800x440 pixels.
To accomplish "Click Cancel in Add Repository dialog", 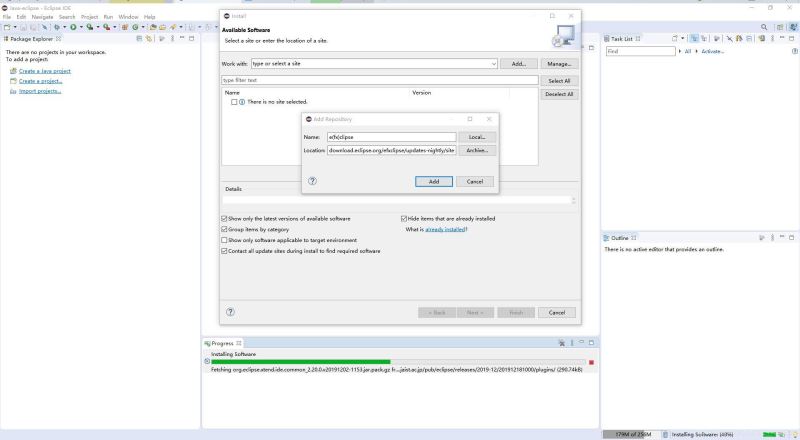I will [474, 181].
